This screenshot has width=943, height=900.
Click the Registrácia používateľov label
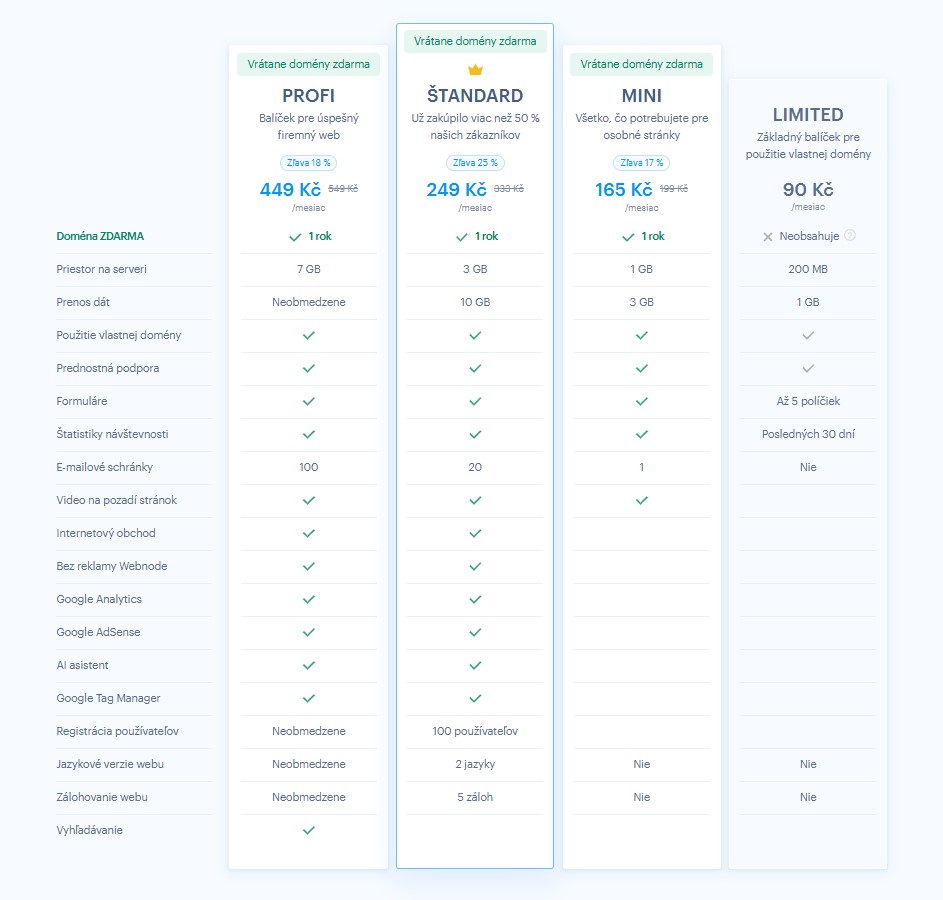117,731
